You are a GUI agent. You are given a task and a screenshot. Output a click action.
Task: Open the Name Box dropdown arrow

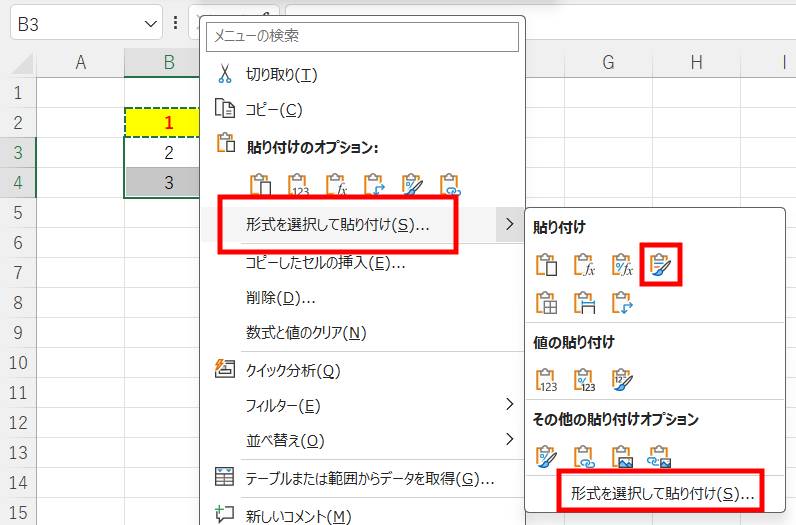[150, 23]
